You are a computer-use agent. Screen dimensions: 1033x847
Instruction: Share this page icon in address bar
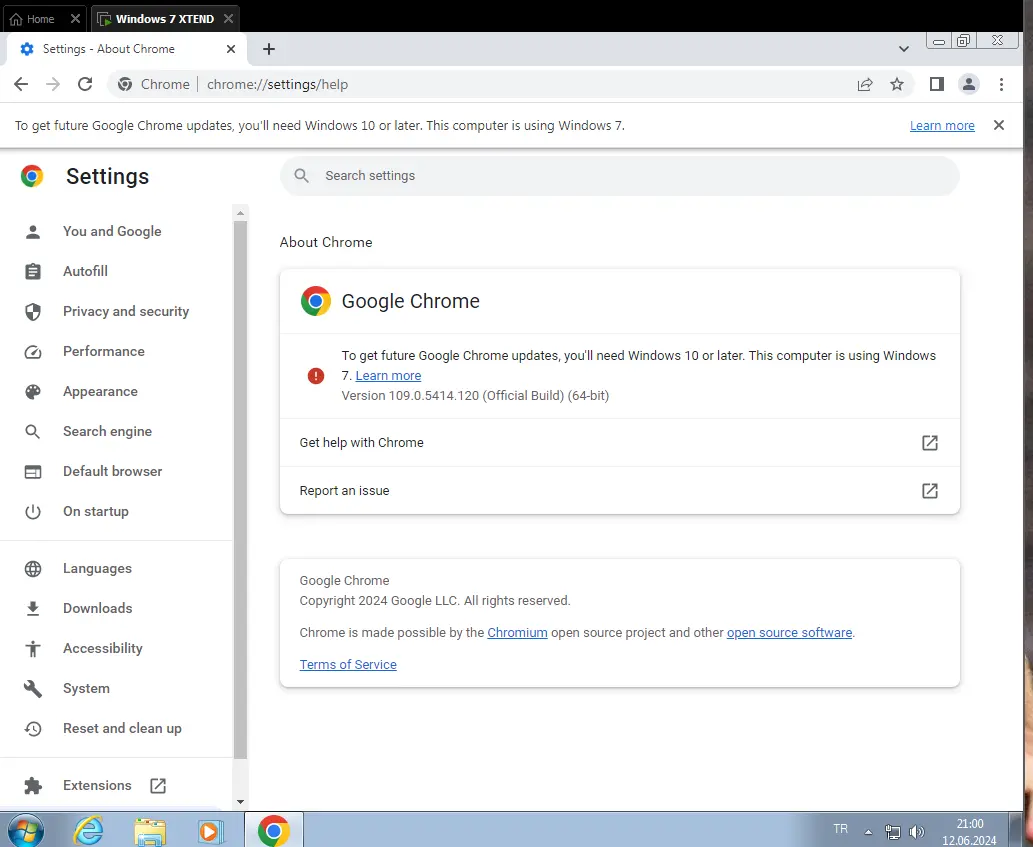point(865,84)
